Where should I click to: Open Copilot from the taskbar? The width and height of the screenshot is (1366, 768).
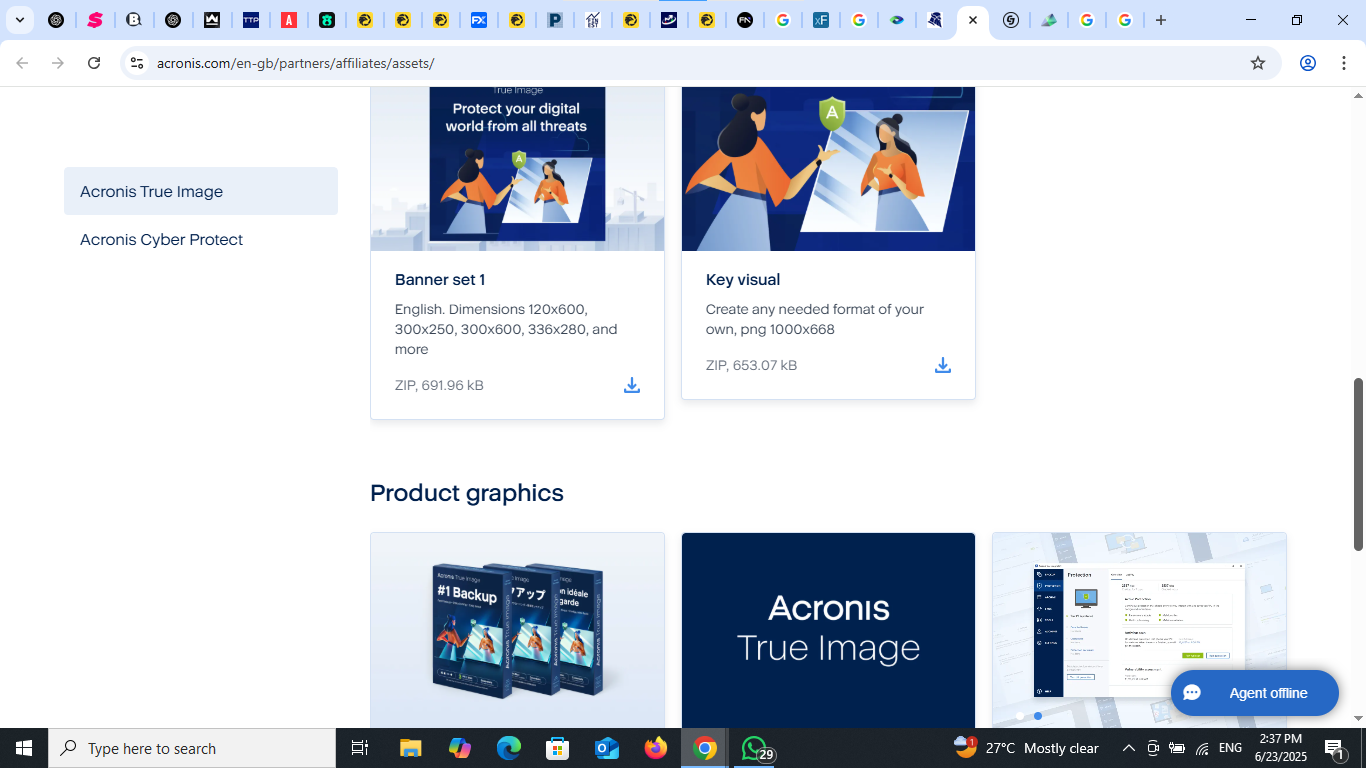(x=460, y=748)
